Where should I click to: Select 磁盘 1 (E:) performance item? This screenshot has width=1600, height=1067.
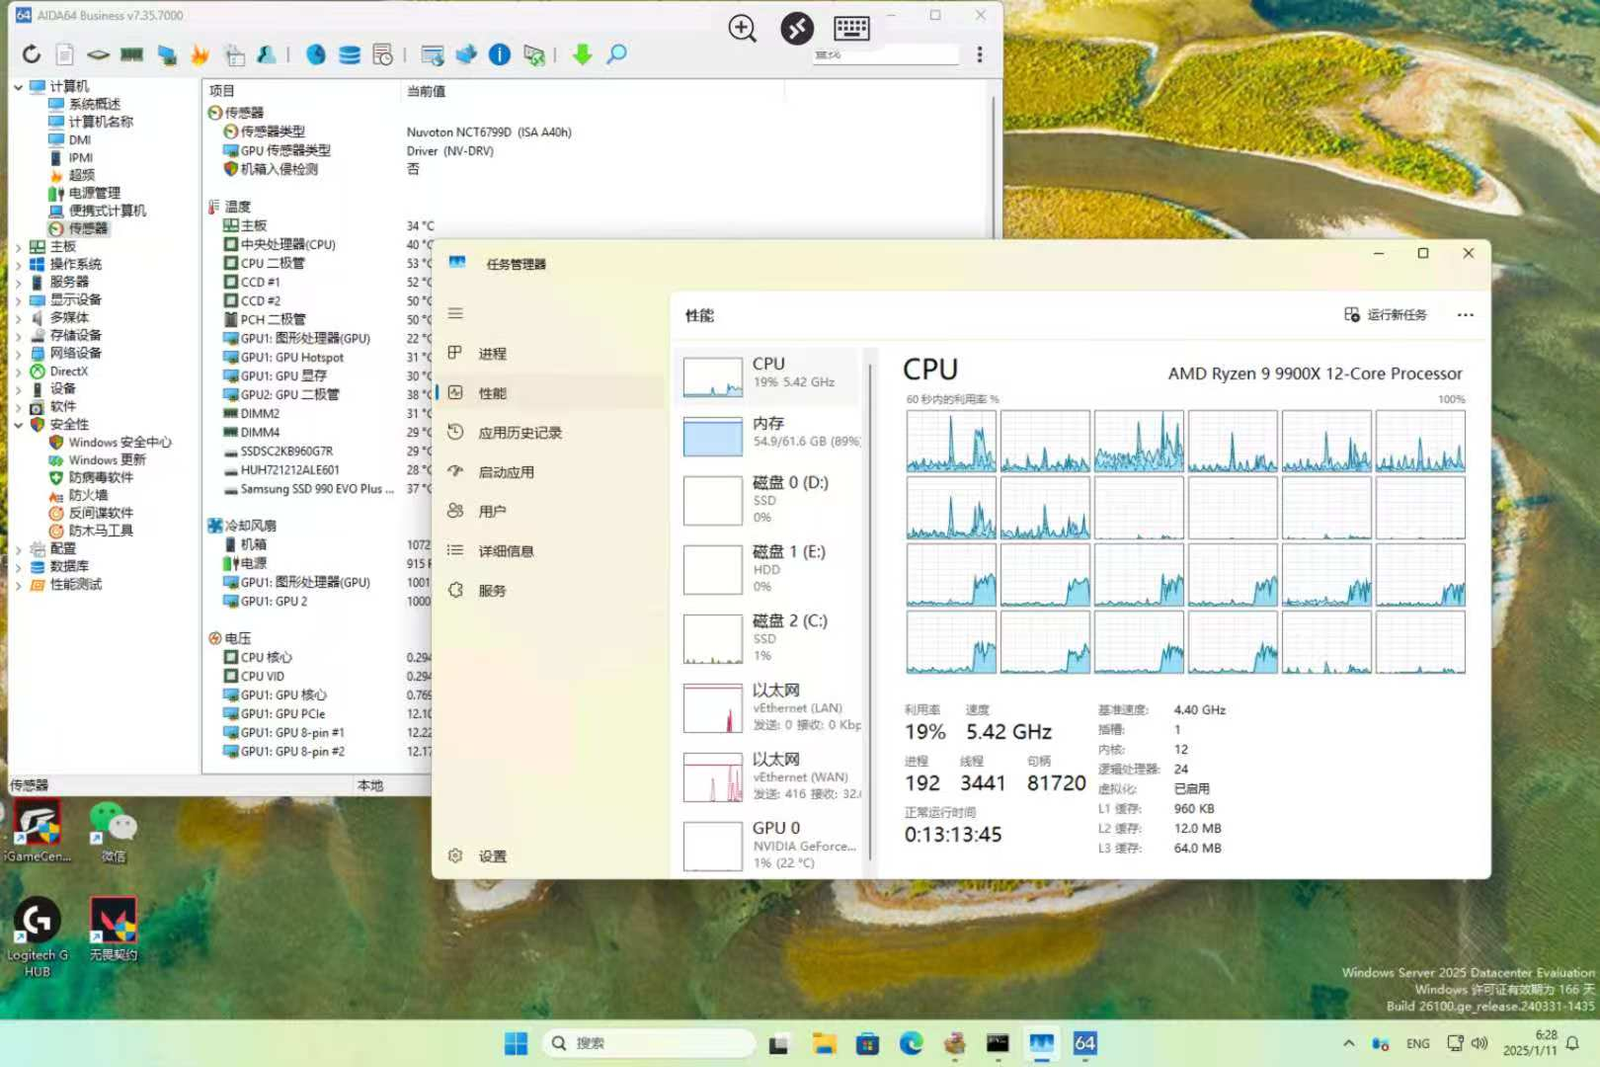(x=769, y=569)
